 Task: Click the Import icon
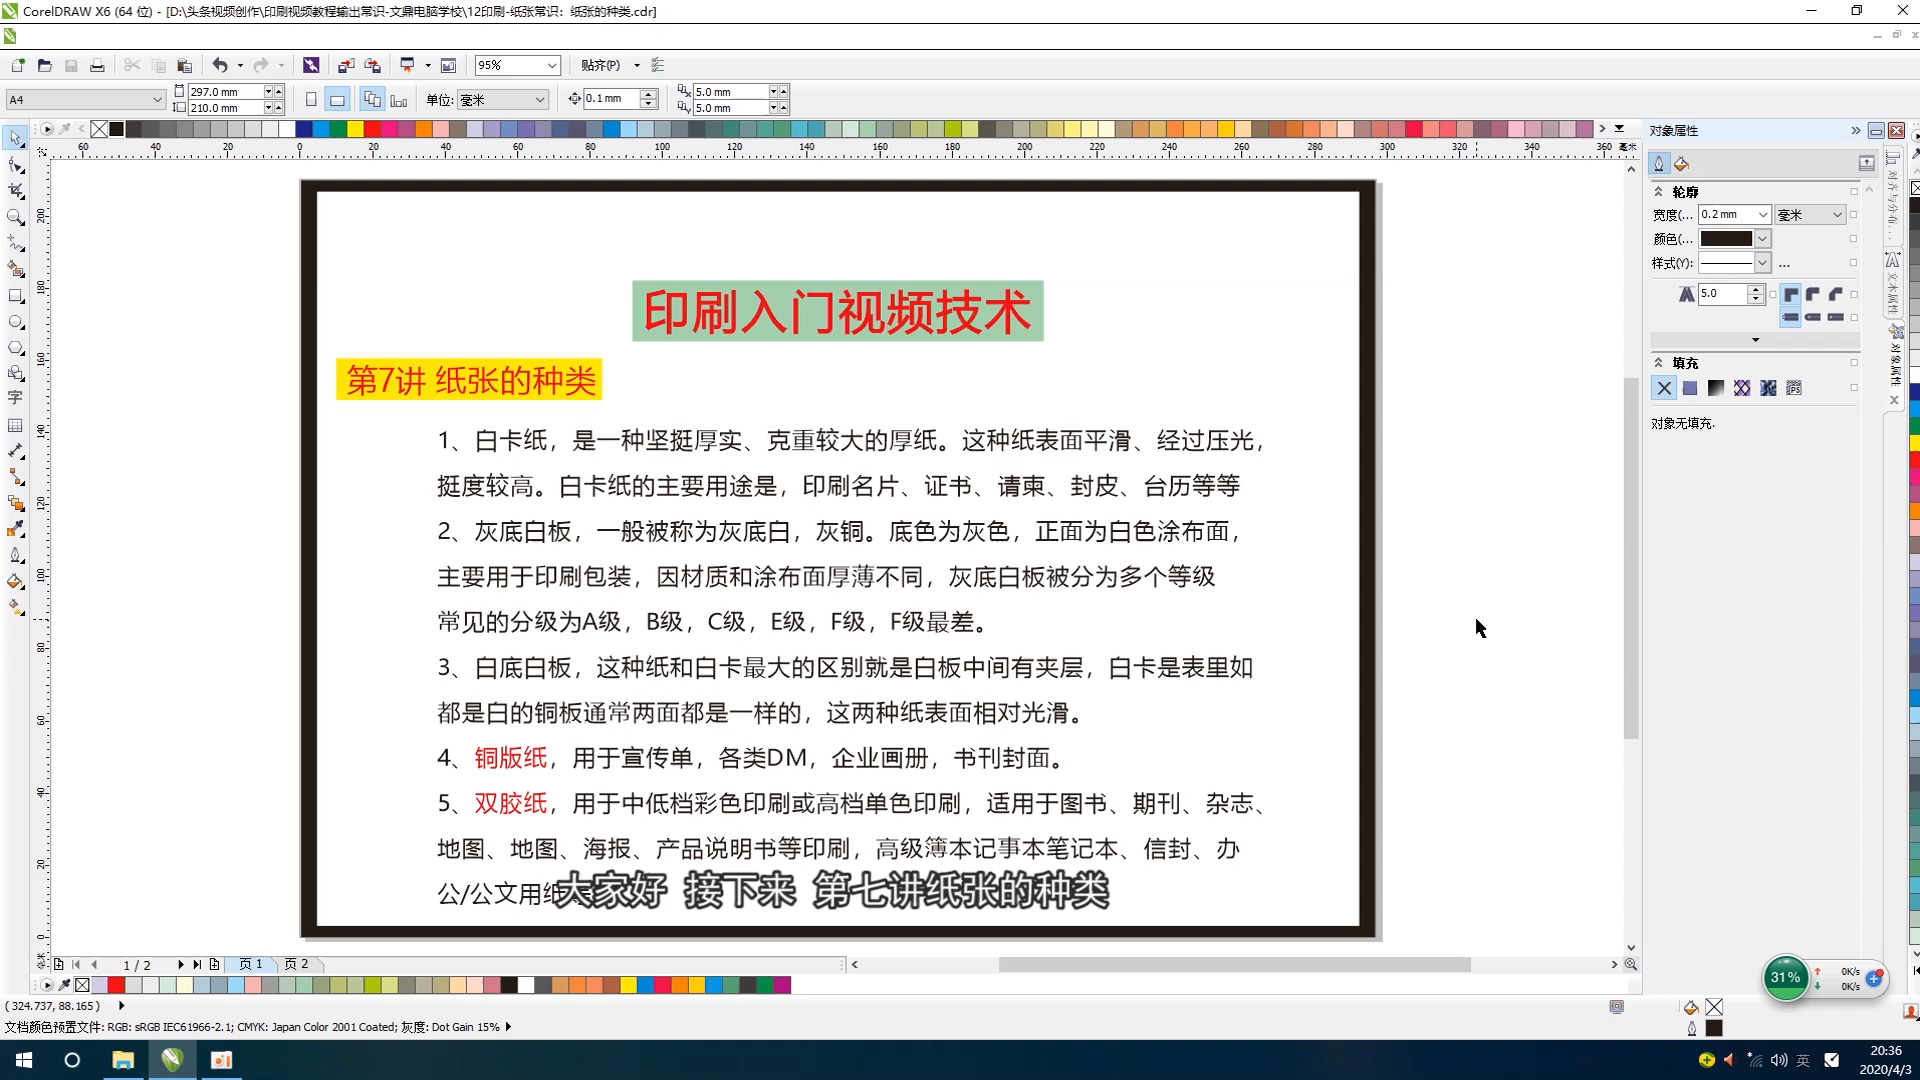[346, 65]
